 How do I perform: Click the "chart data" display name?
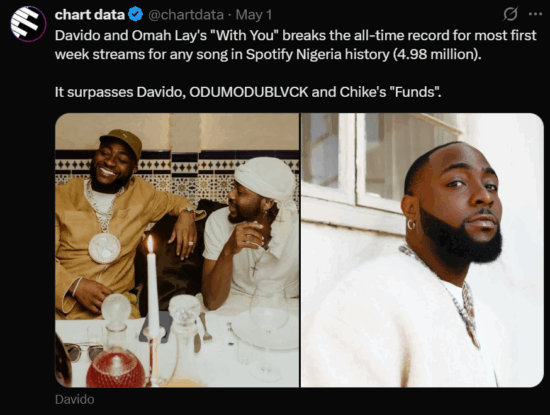tap(90, 15)
